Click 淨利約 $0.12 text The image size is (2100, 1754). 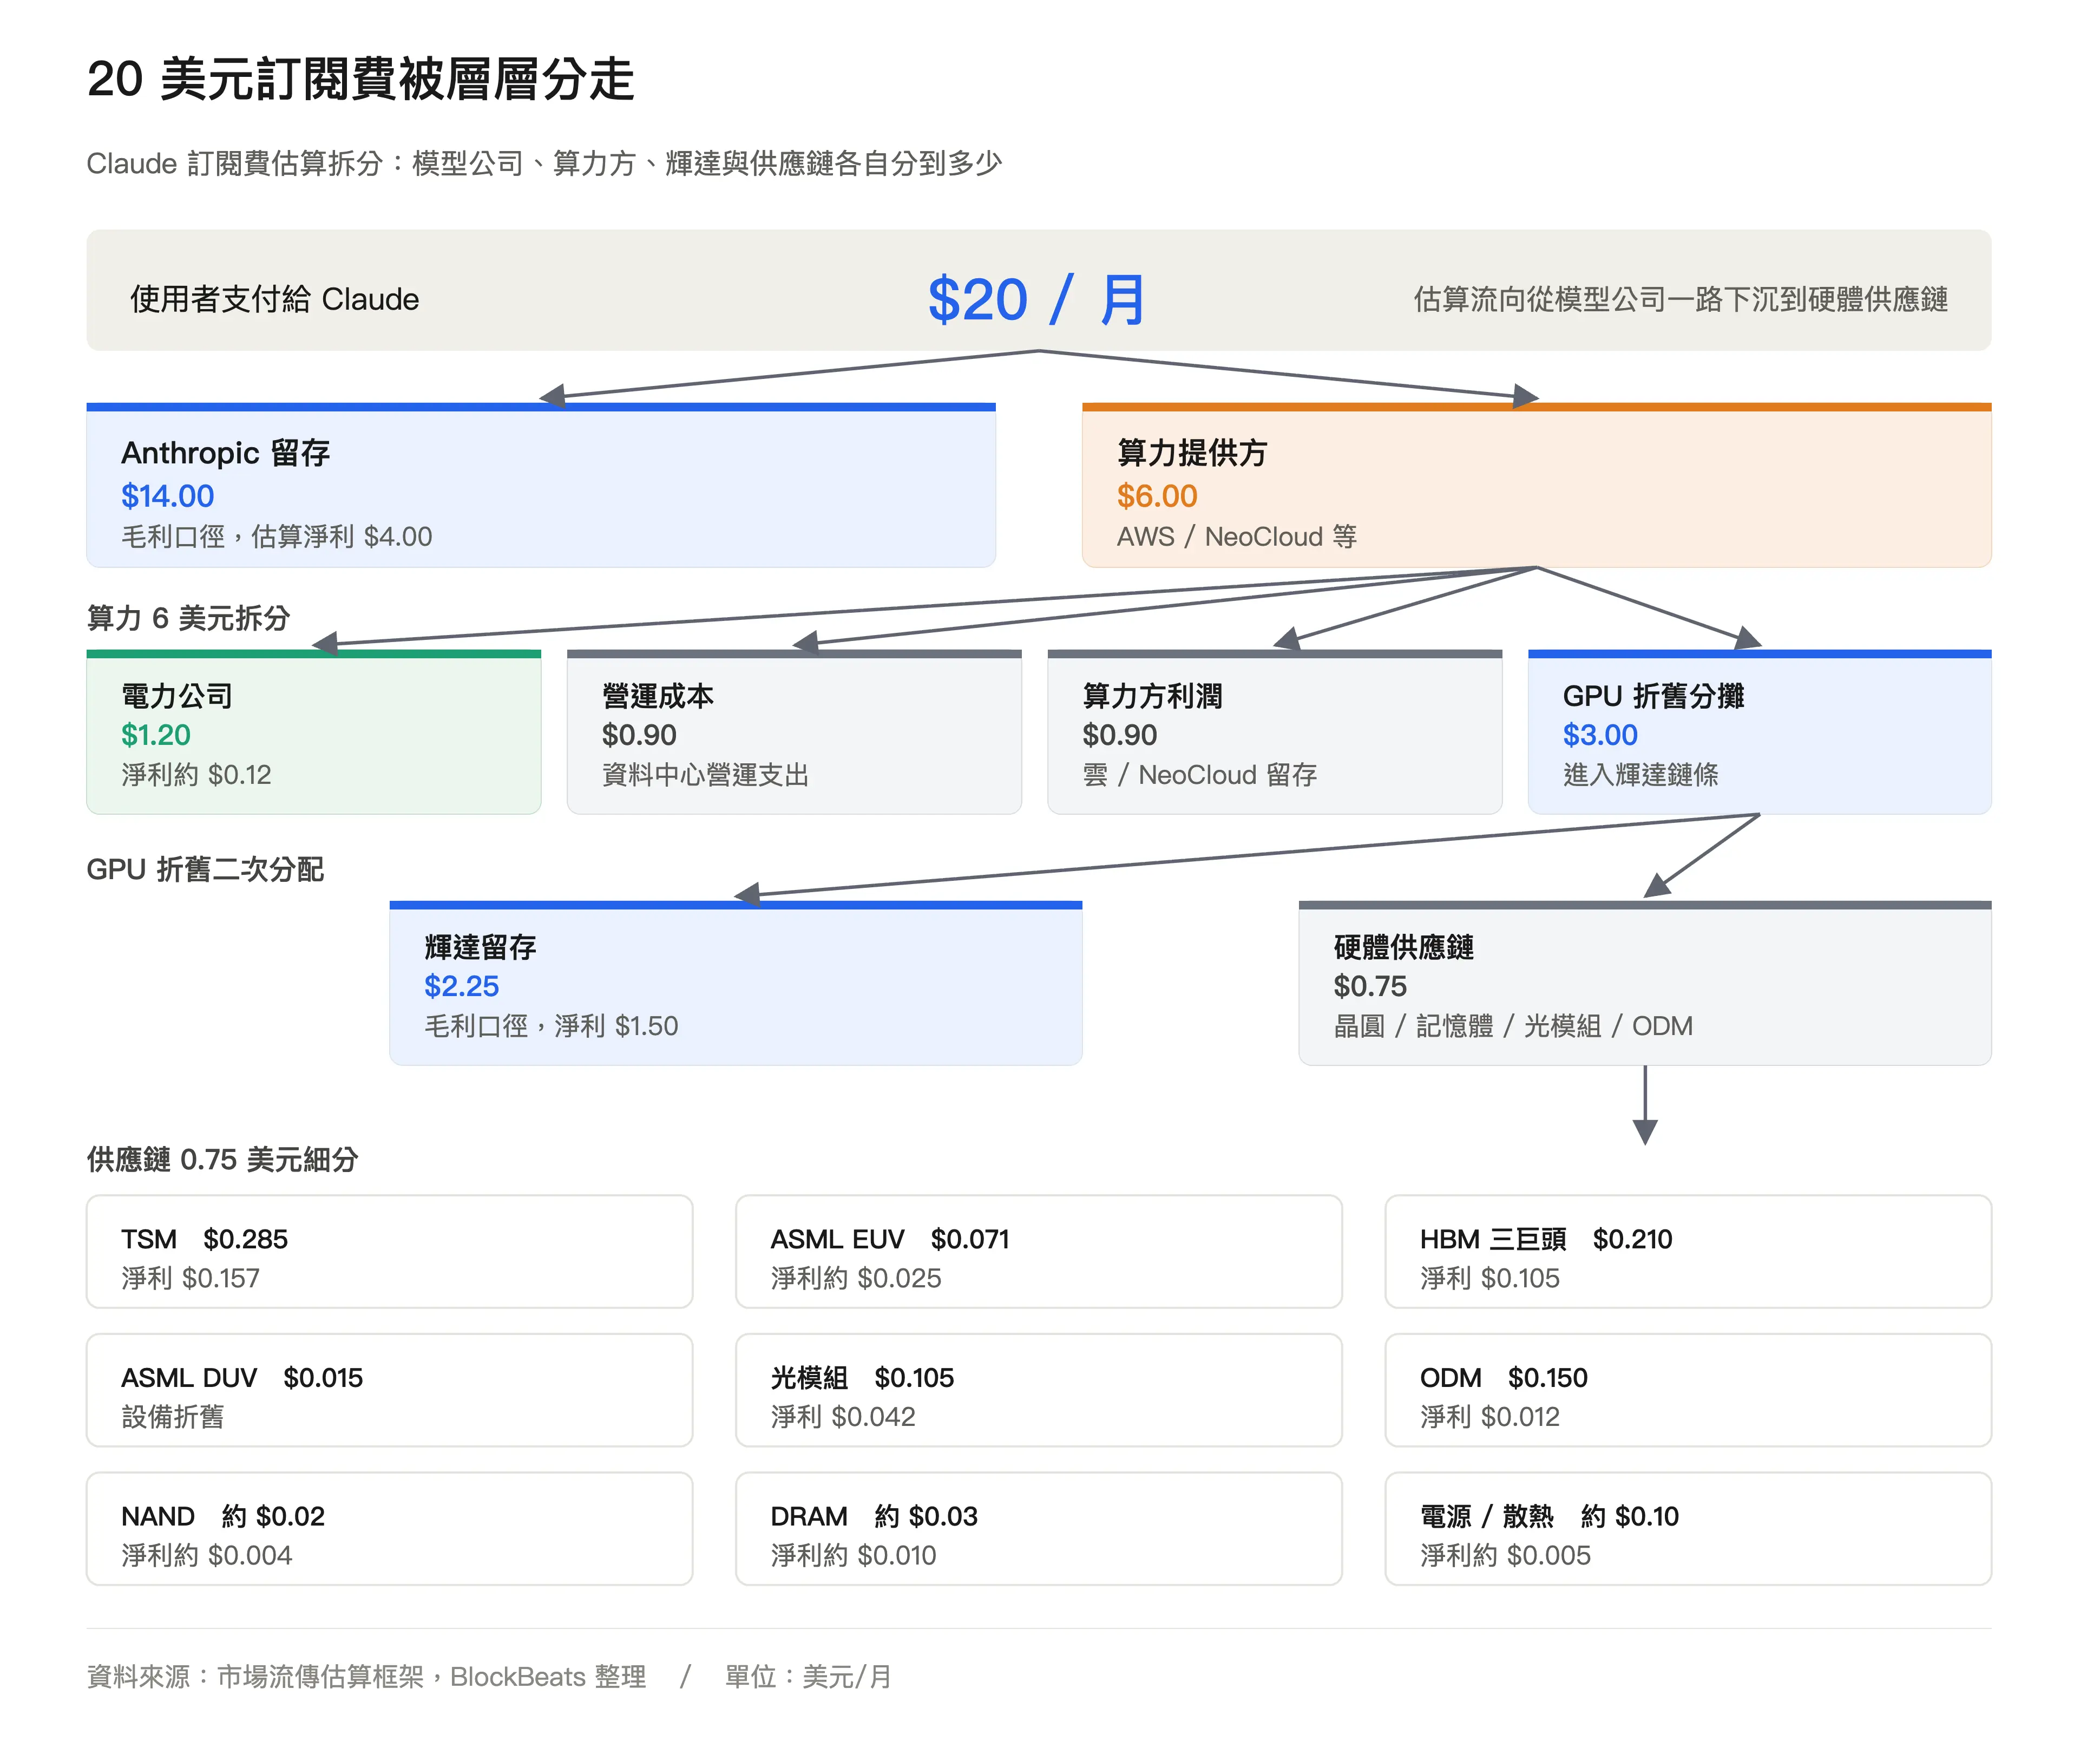(196, 775)
